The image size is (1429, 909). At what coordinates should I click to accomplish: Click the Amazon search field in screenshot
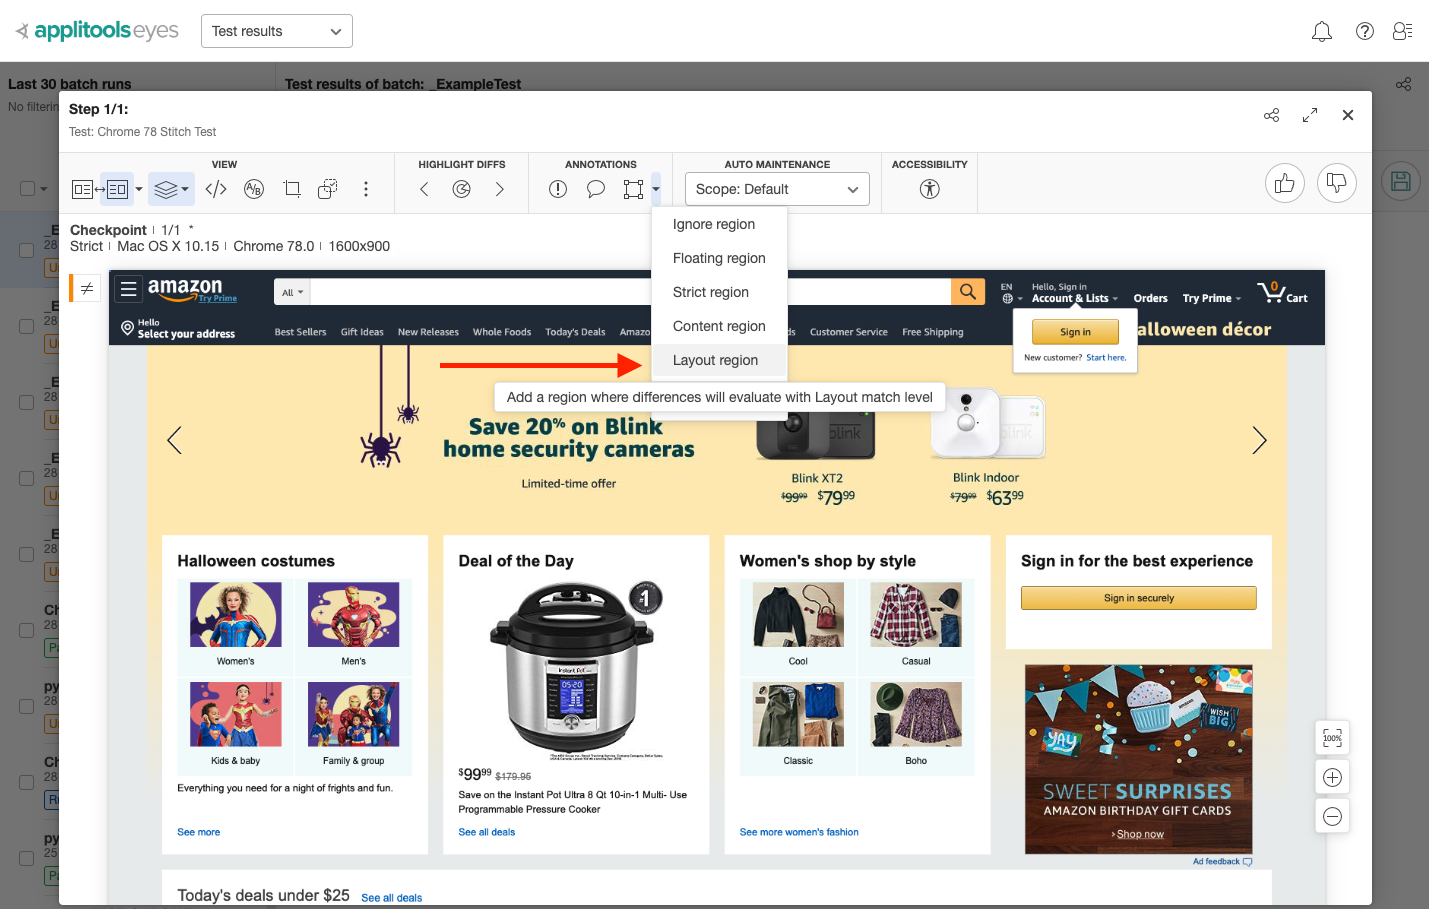[631, 292]
